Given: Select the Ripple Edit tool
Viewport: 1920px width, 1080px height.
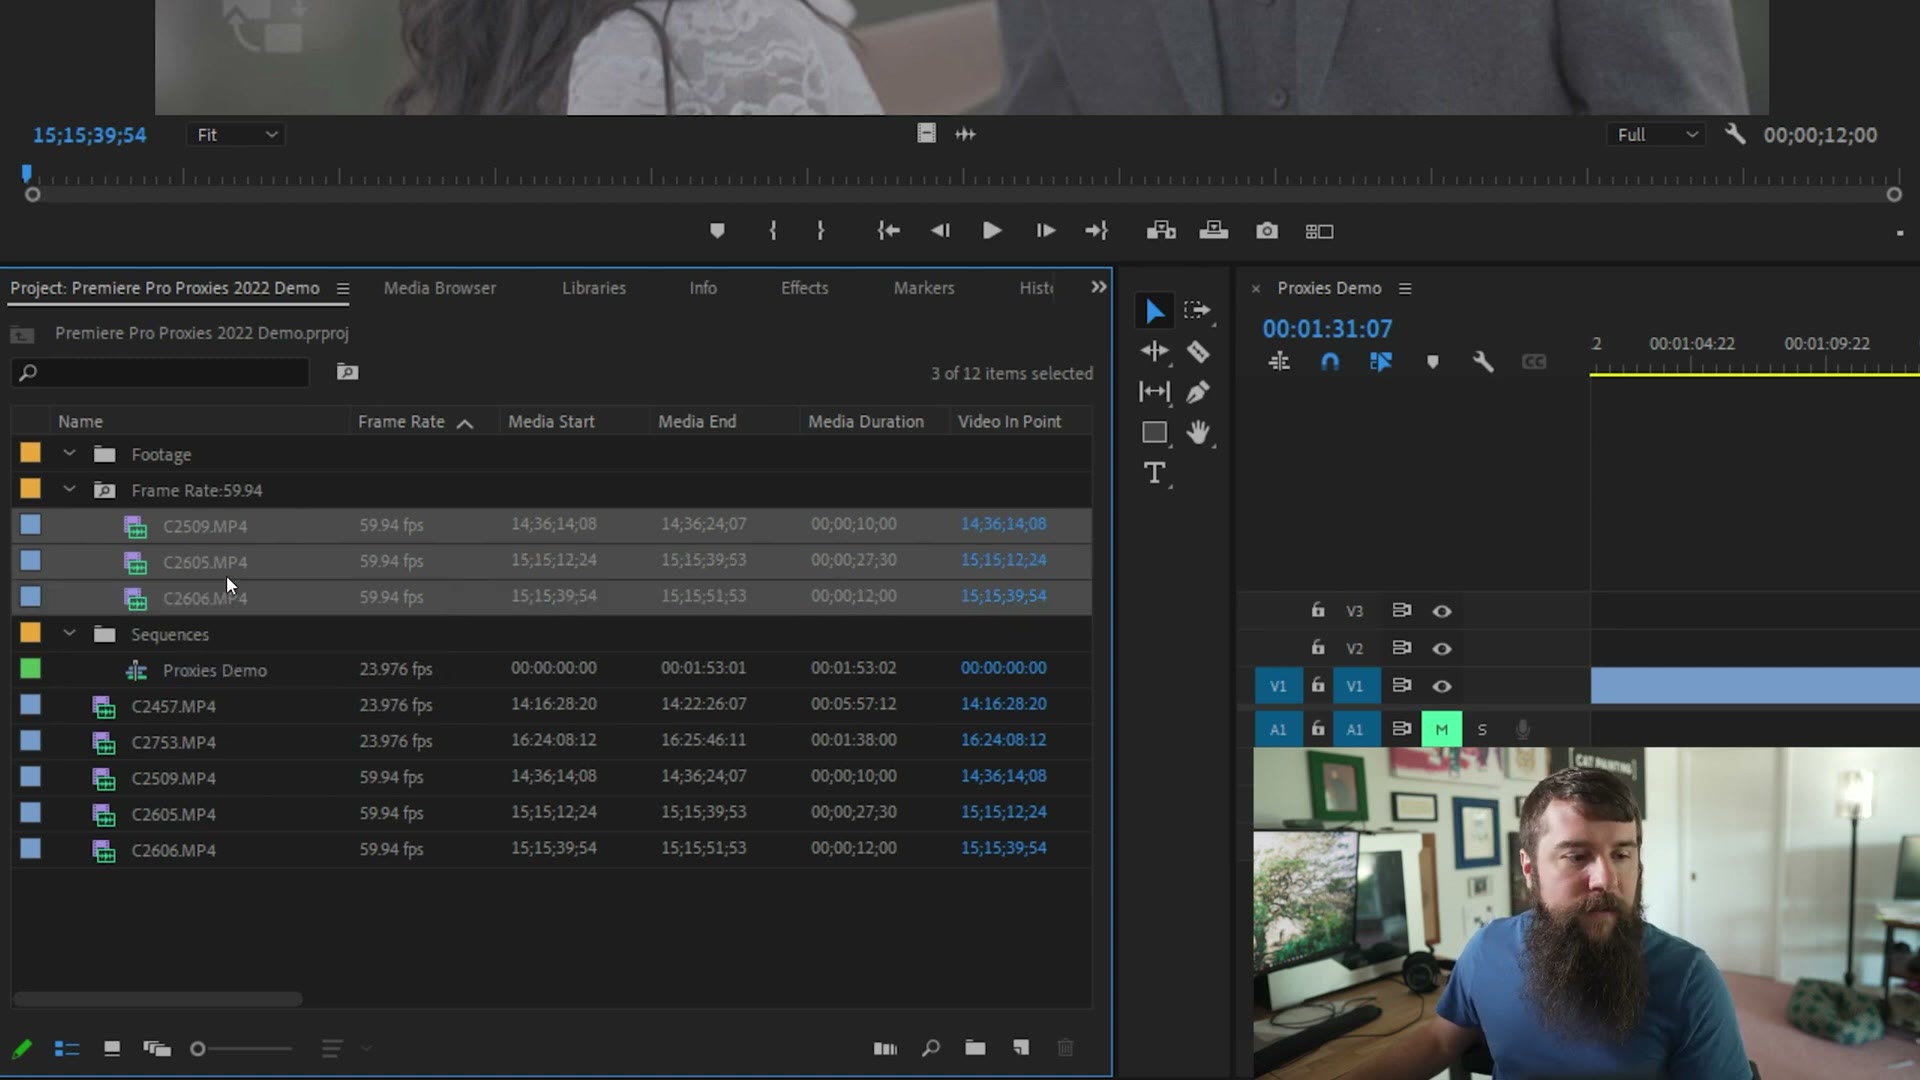Looking at the screenshot, I should (1154, 351).
